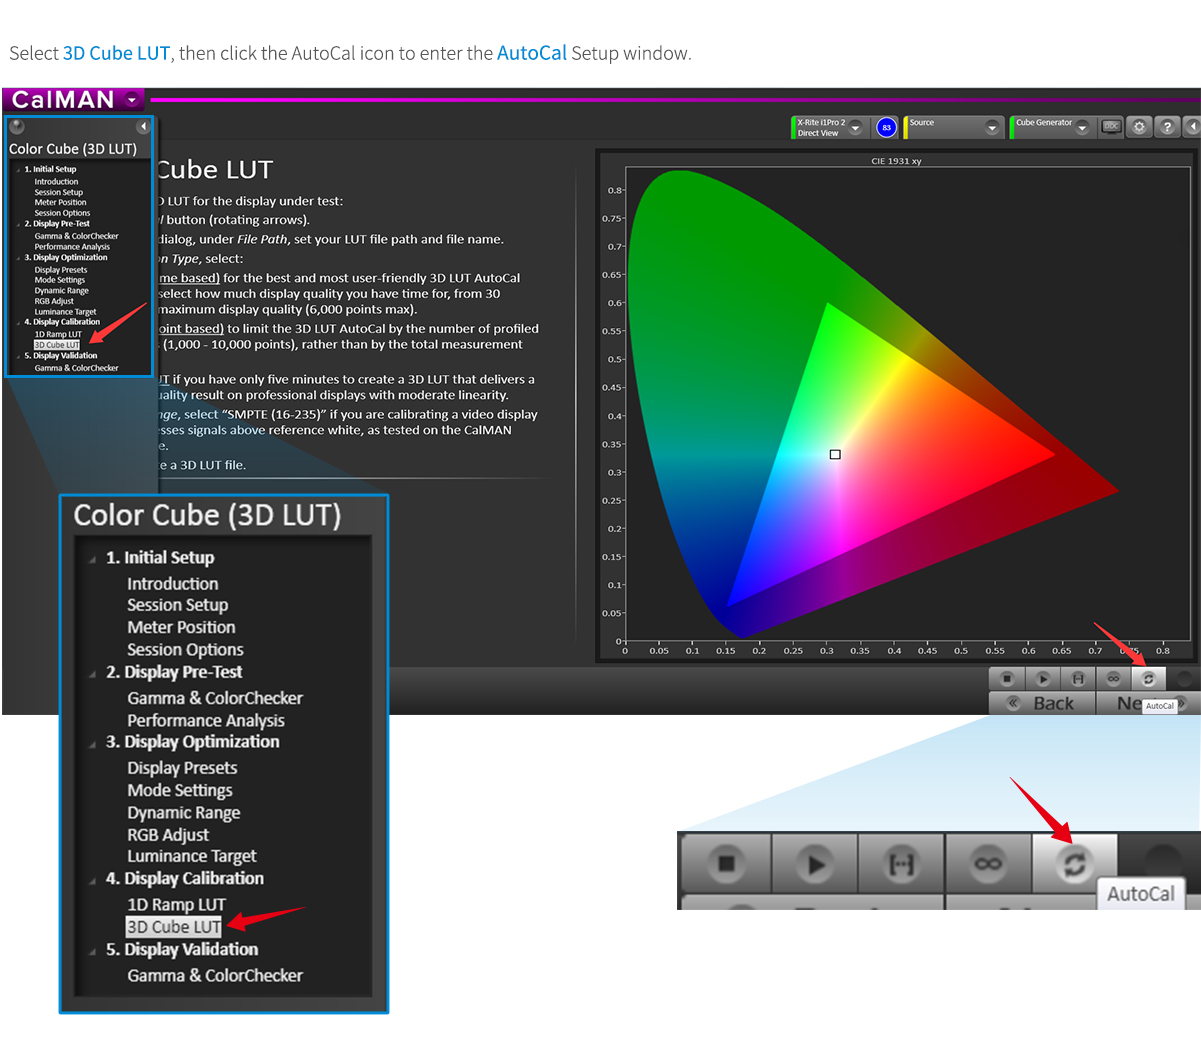Select Meter Position in the enlarged workflow panel
The width and height of the screenshot is (1201, 1039).
pyautogui.click(x=181, y=627)
